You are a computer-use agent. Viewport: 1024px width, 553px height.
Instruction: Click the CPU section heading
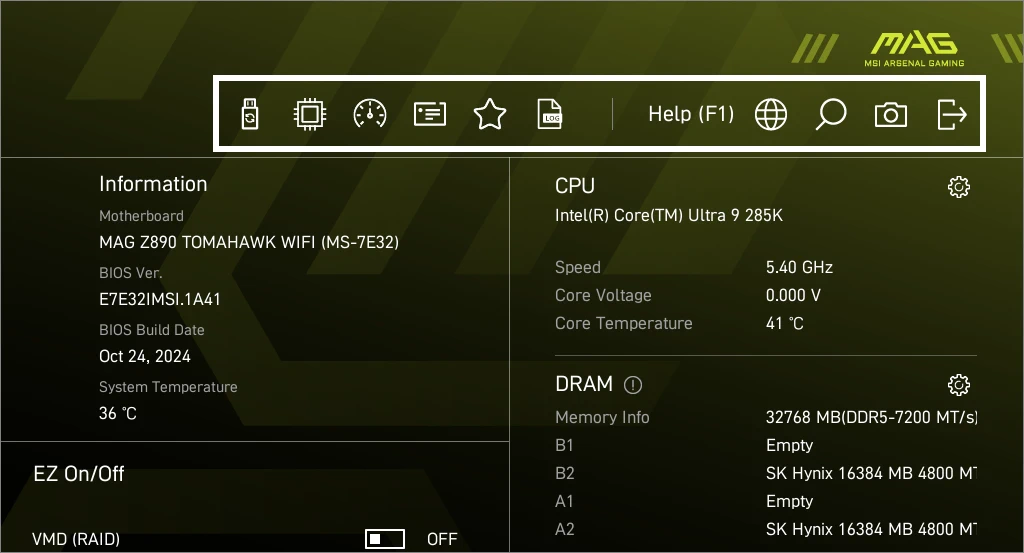click(x=575, y=186)
